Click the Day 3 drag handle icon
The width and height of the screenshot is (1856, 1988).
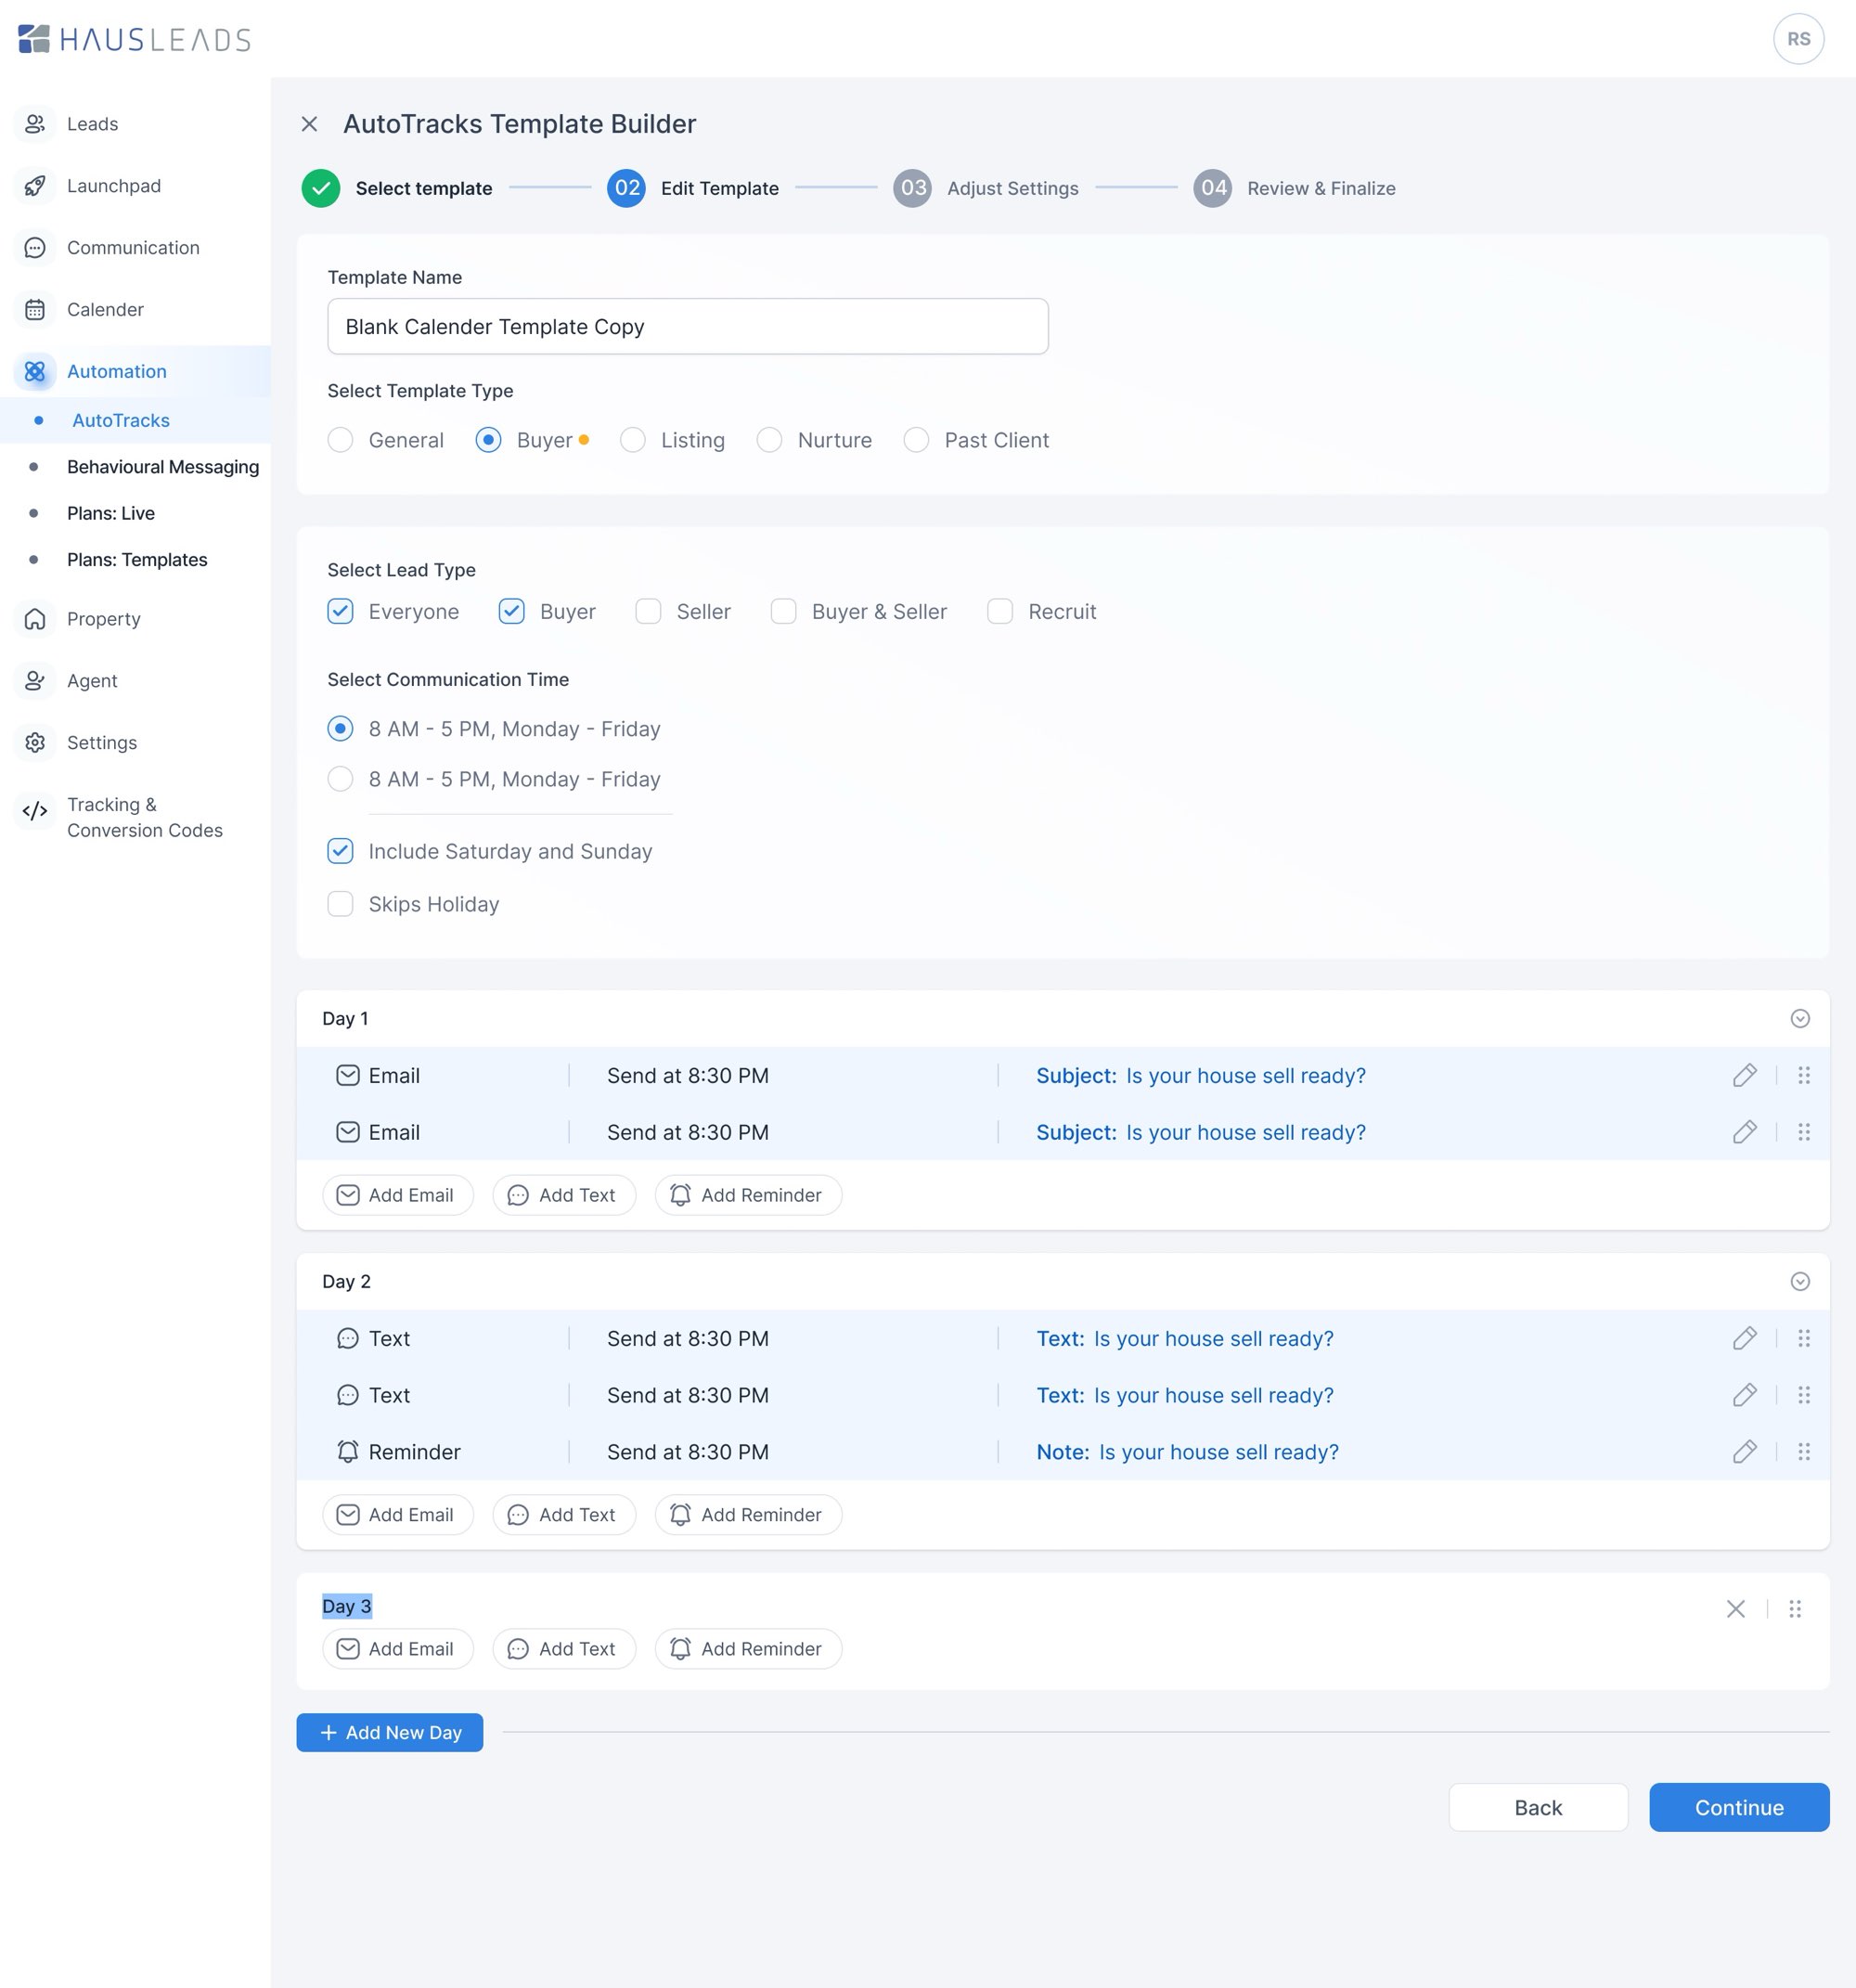(x=1794, y=1608)
